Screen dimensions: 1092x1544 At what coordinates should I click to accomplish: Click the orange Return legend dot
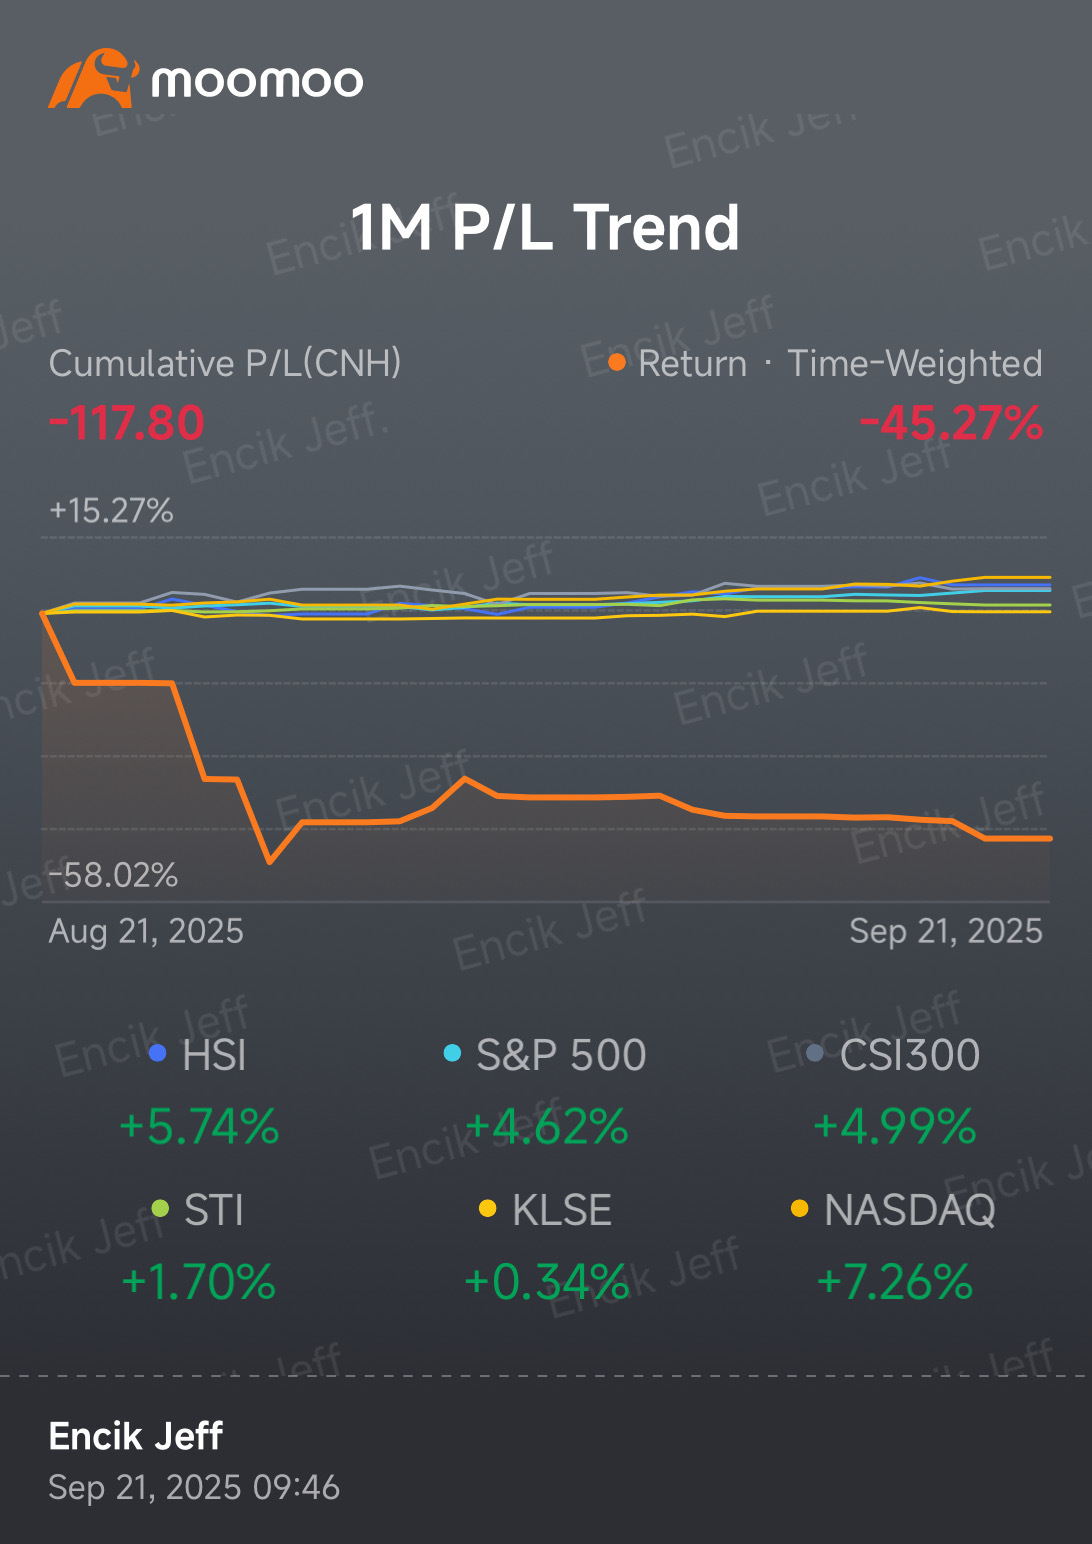[617, 362]
